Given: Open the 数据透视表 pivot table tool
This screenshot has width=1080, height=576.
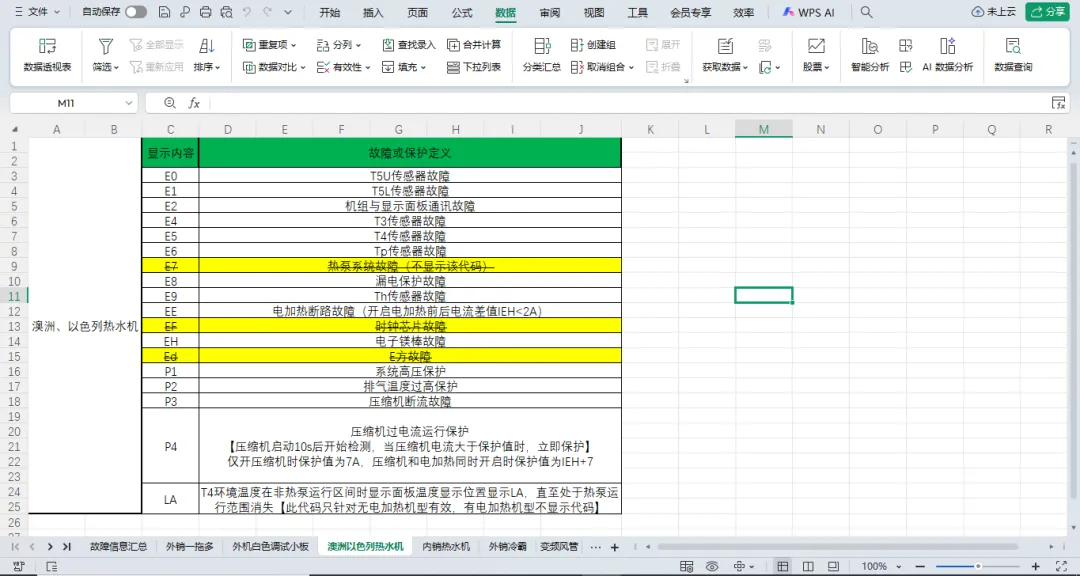Looking at the screenshot, I should 48,55.
